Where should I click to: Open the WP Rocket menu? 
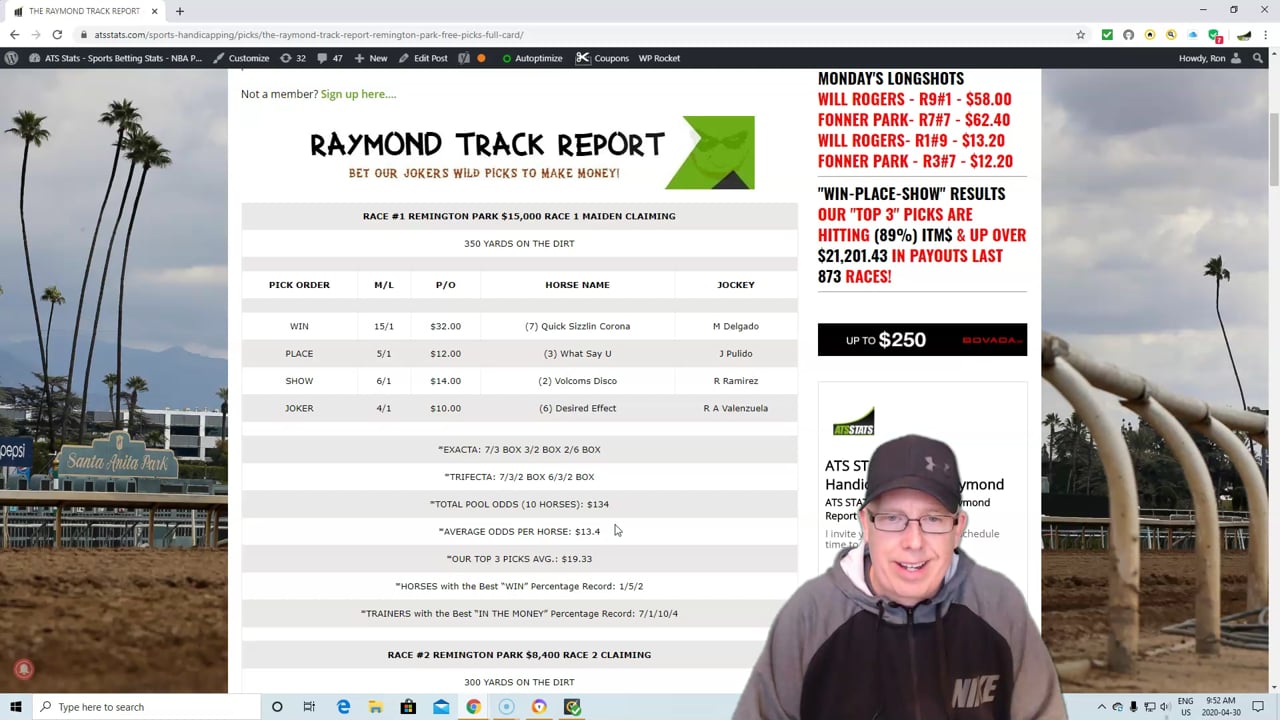[659, 58]
